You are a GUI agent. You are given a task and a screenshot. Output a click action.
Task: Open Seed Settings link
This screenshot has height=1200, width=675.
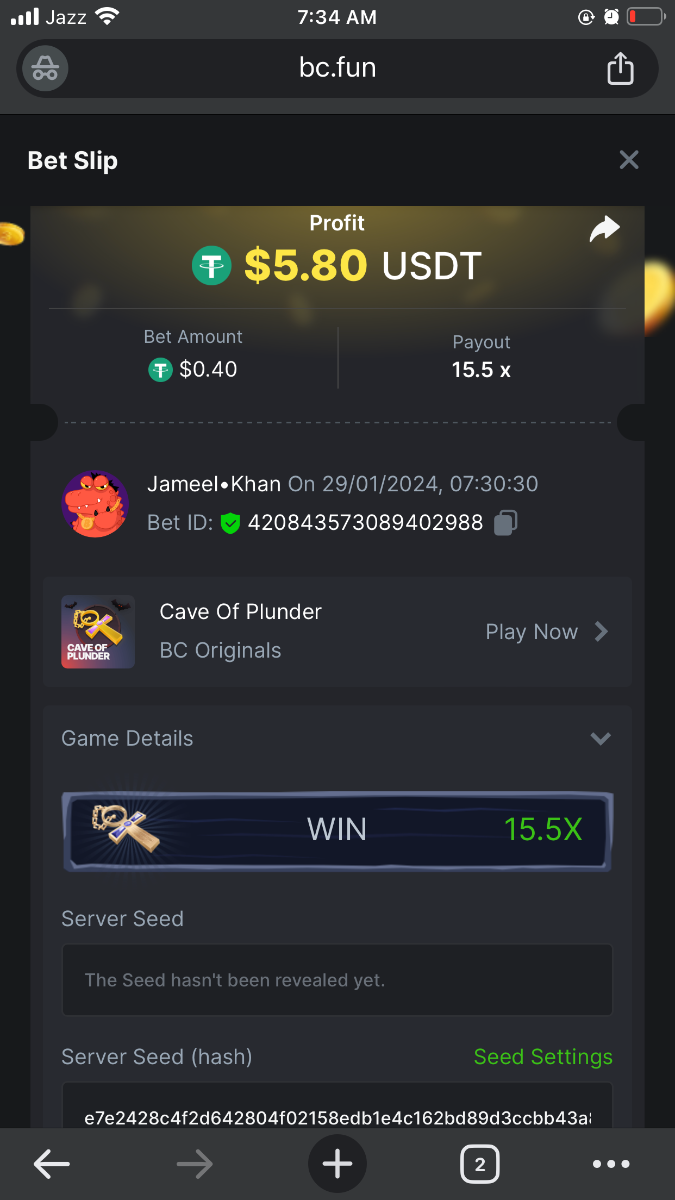pos(543,1057)
